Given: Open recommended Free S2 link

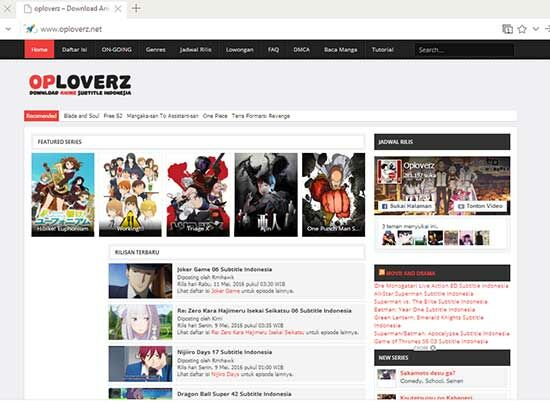Looking at the screenshot, I should point(113,116).
